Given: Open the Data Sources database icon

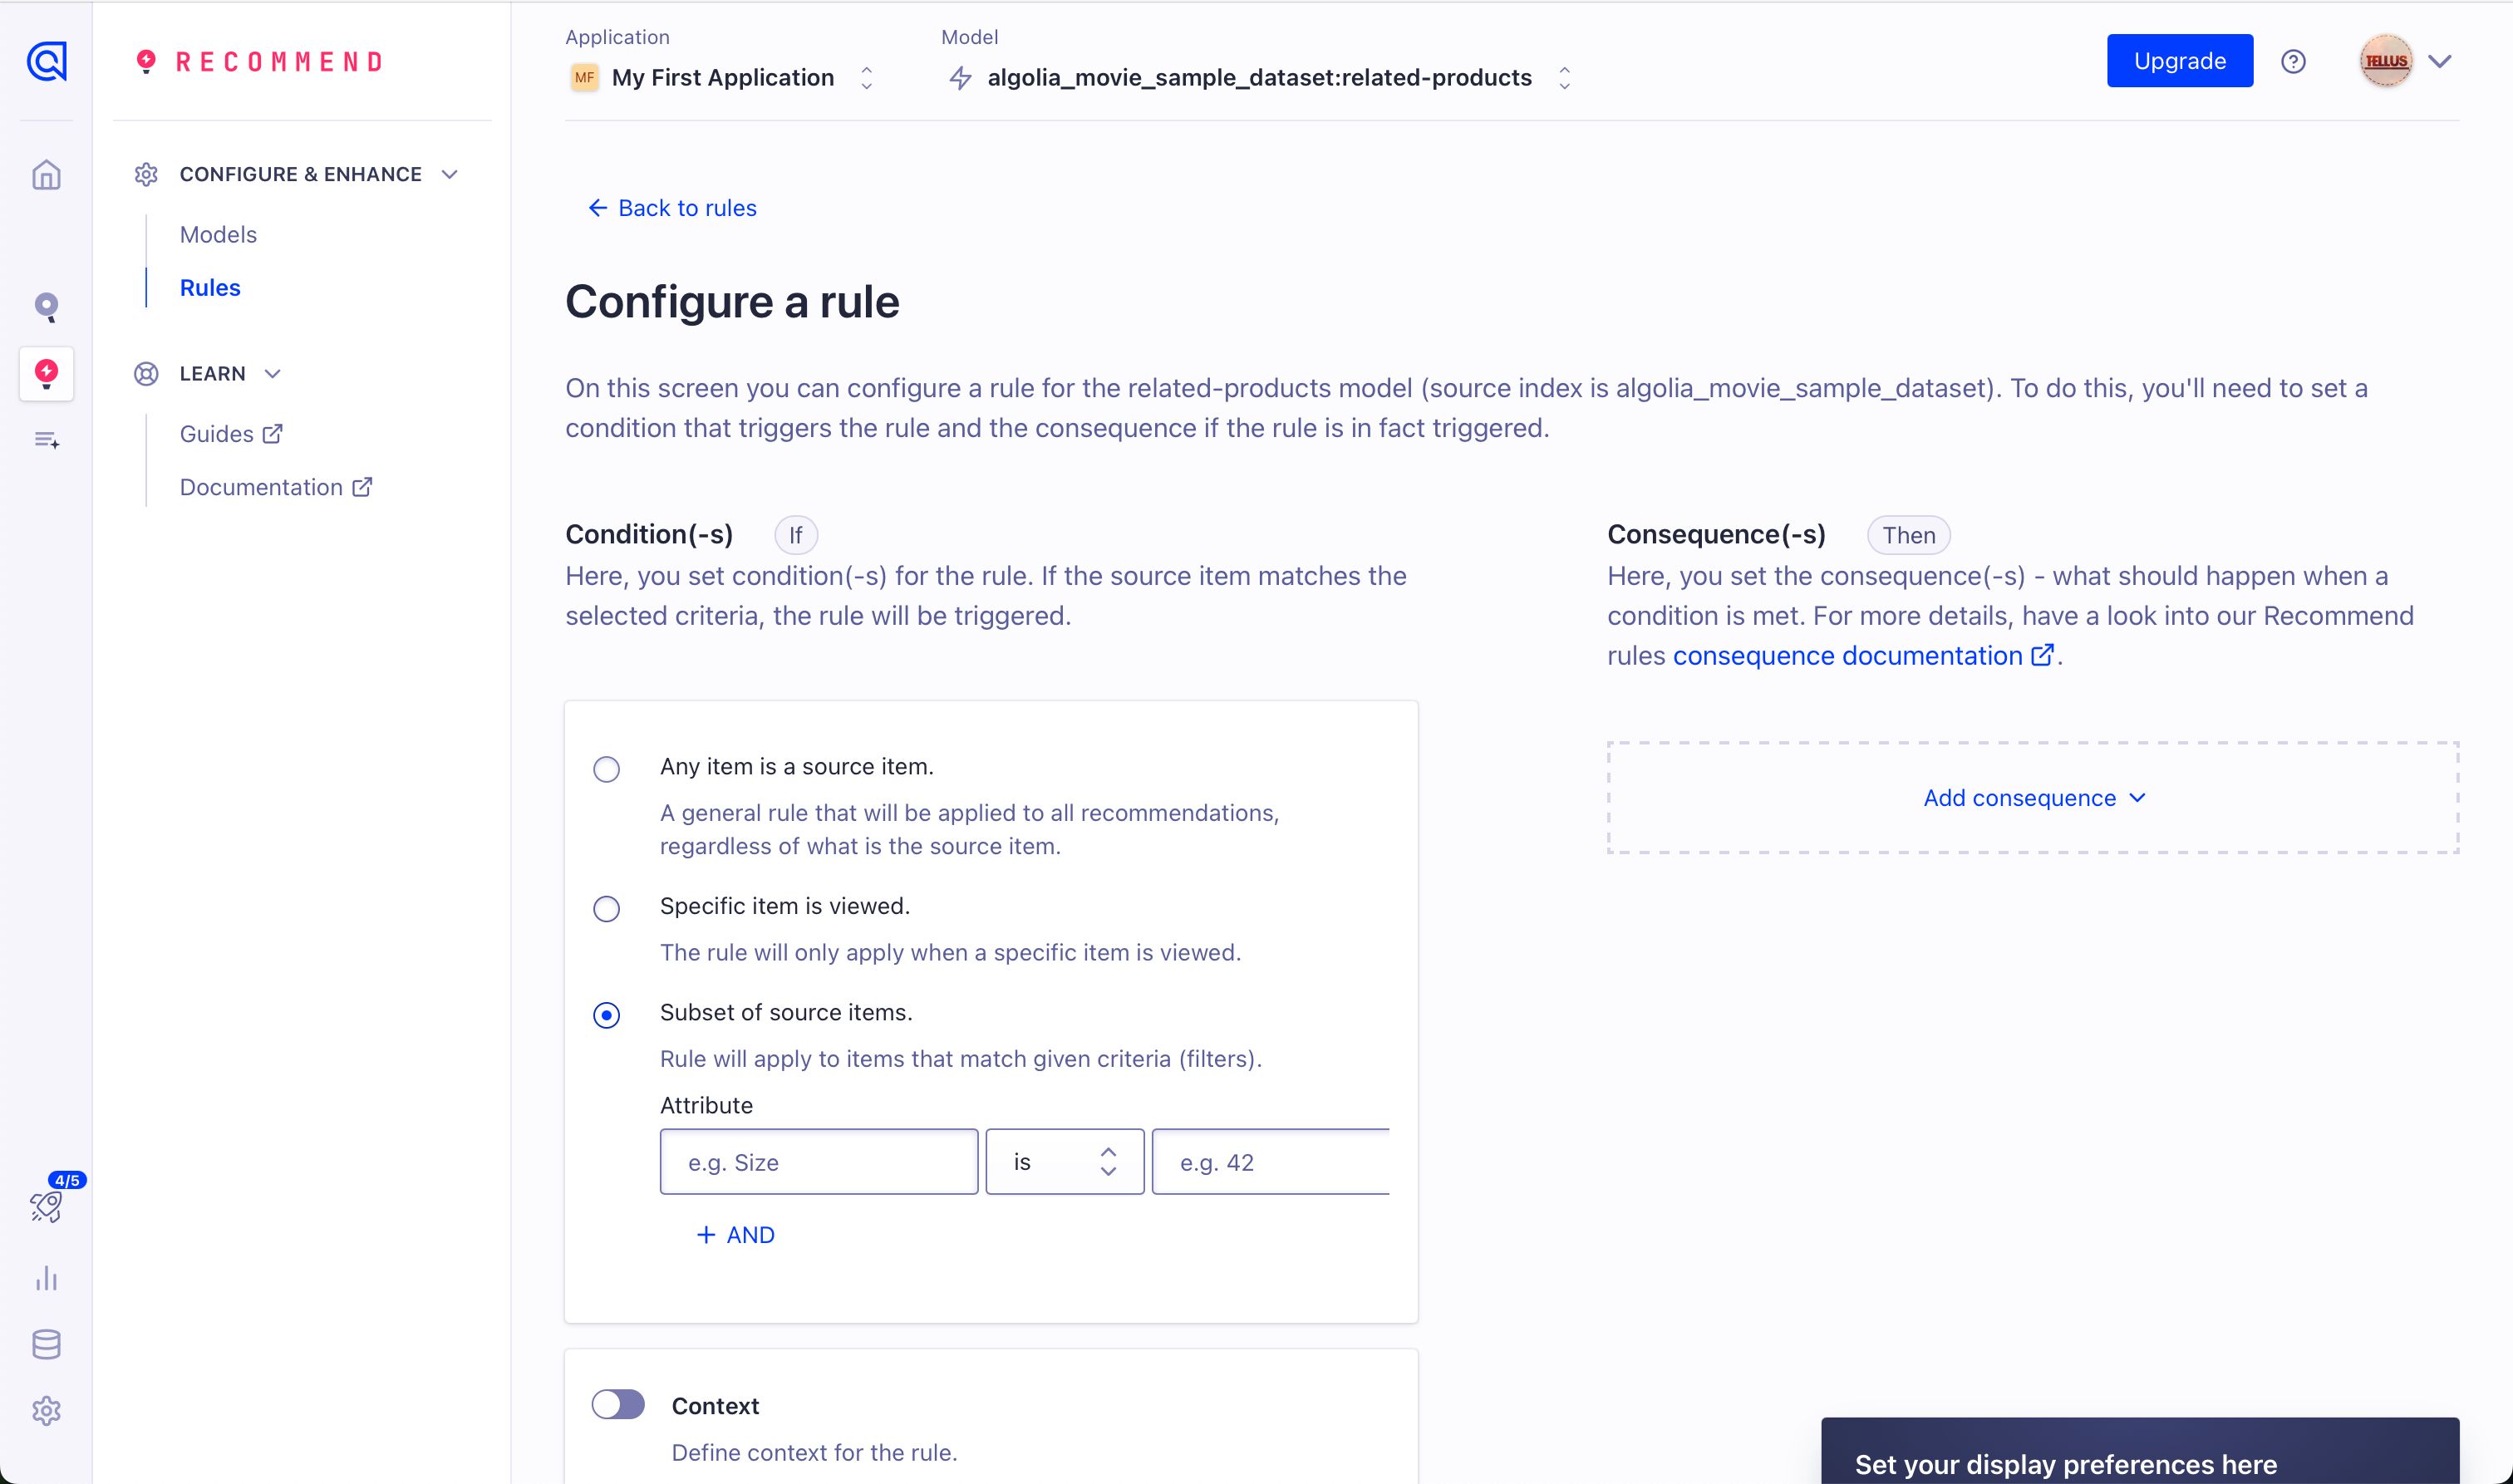Looking at the screenshot, I should (x=46, y=1345).
